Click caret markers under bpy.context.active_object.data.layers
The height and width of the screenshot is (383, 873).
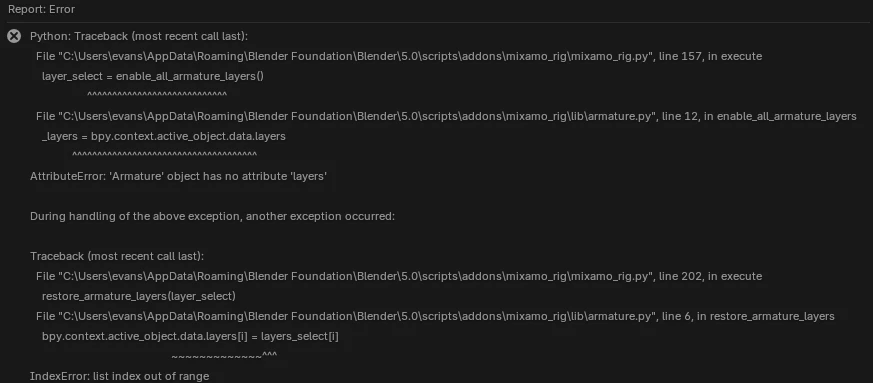click(x=165, y=155)
